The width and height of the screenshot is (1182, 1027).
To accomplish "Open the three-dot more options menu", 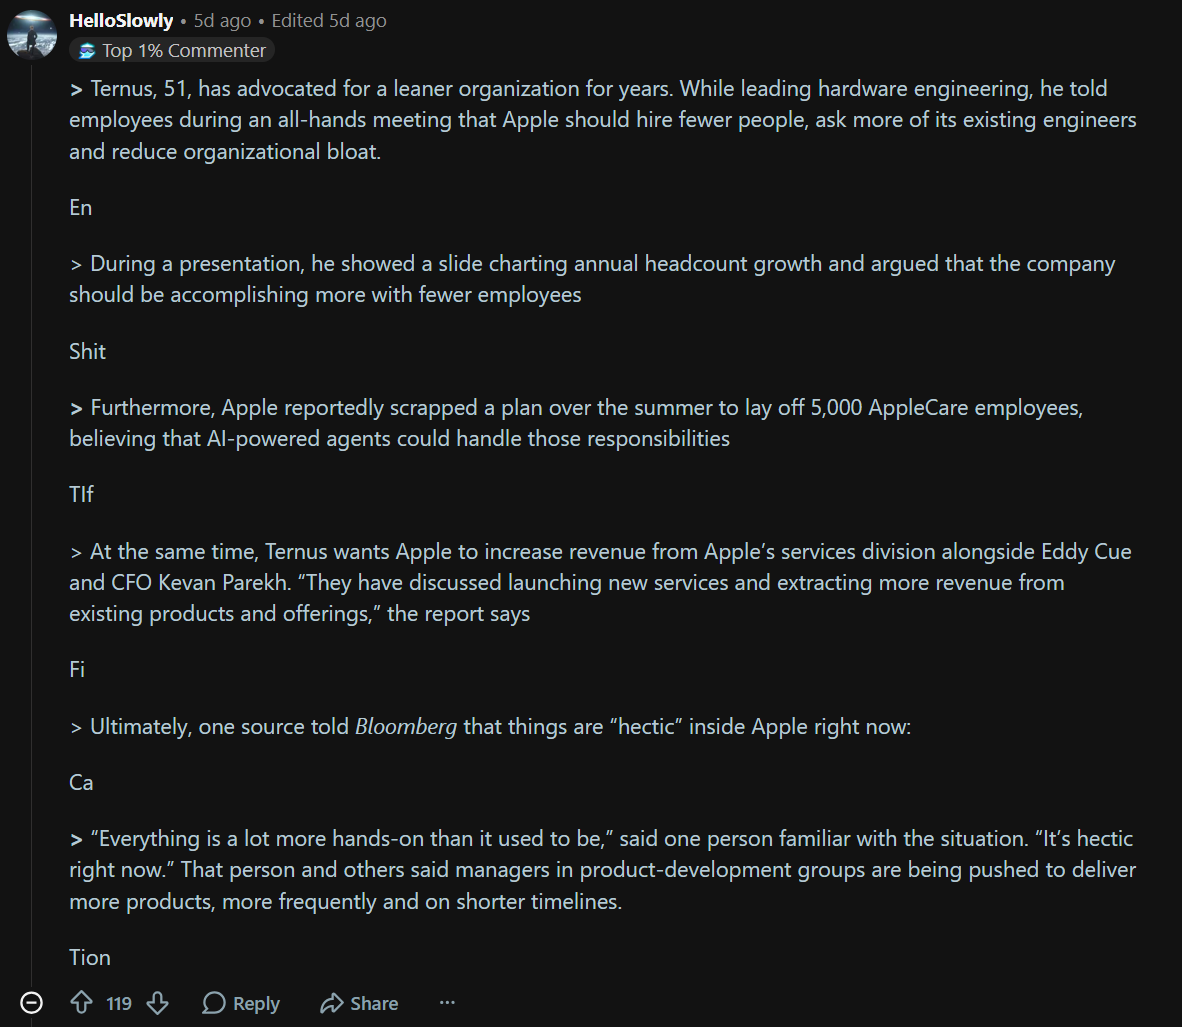I will 447,1003.
